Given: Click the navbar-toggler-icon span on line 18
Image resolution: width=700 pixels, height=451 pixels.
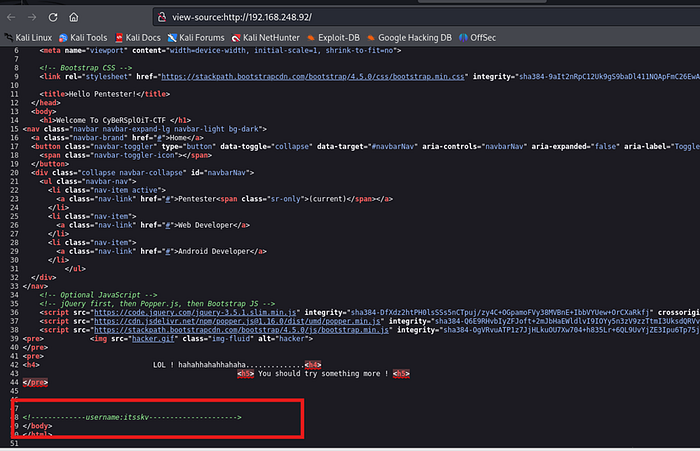Looking at the screenshot, I should tap(125, 155).
